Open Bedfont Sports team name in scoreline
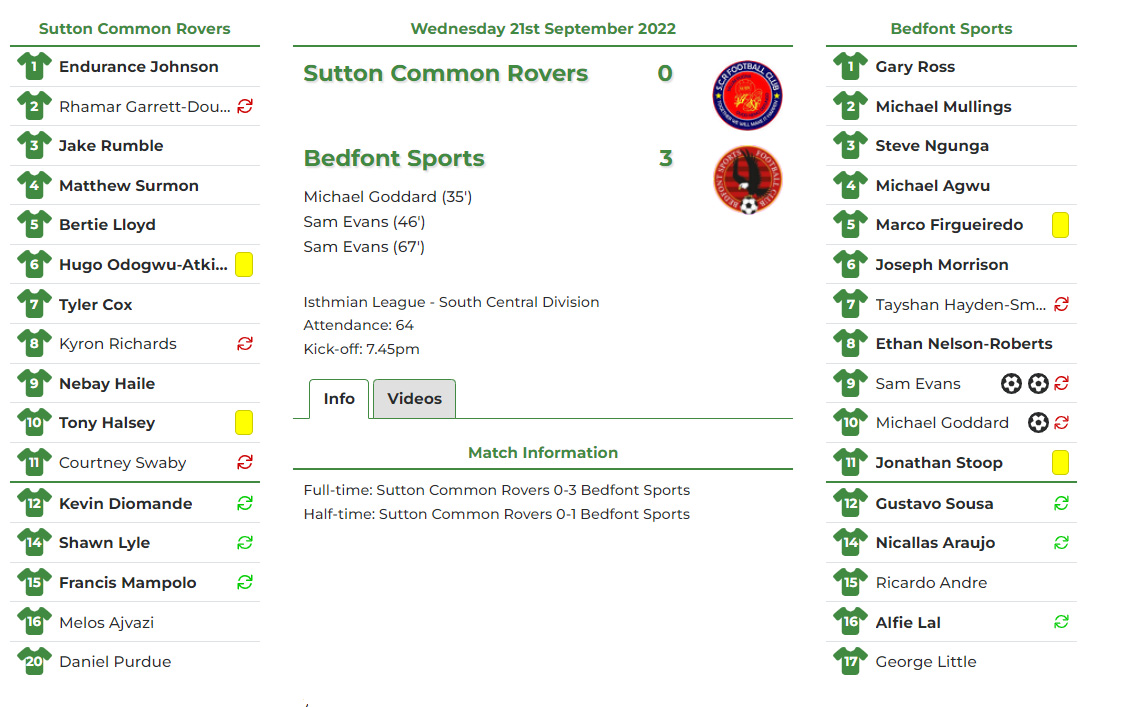Screen dimensions: 1121x707 (394, 159)
